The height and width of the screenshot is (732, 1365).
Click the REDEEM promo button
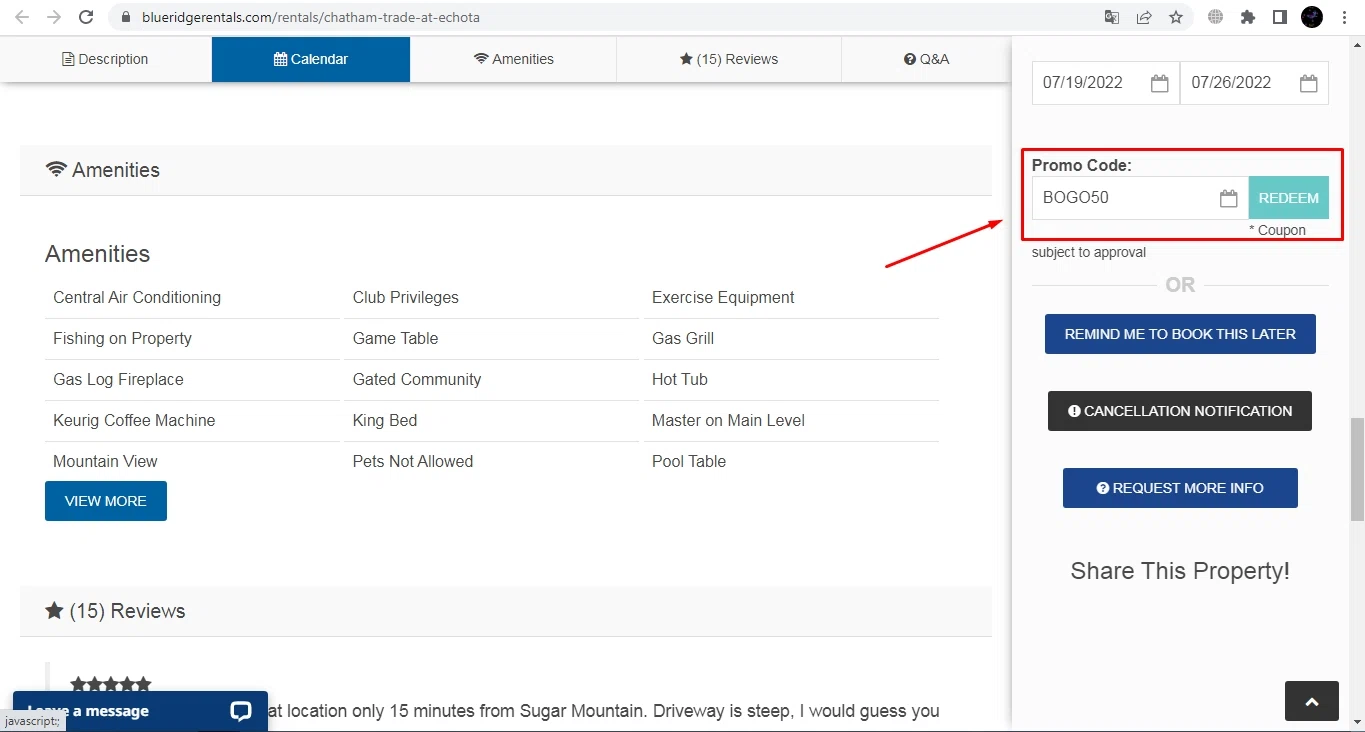point(1288,198)
